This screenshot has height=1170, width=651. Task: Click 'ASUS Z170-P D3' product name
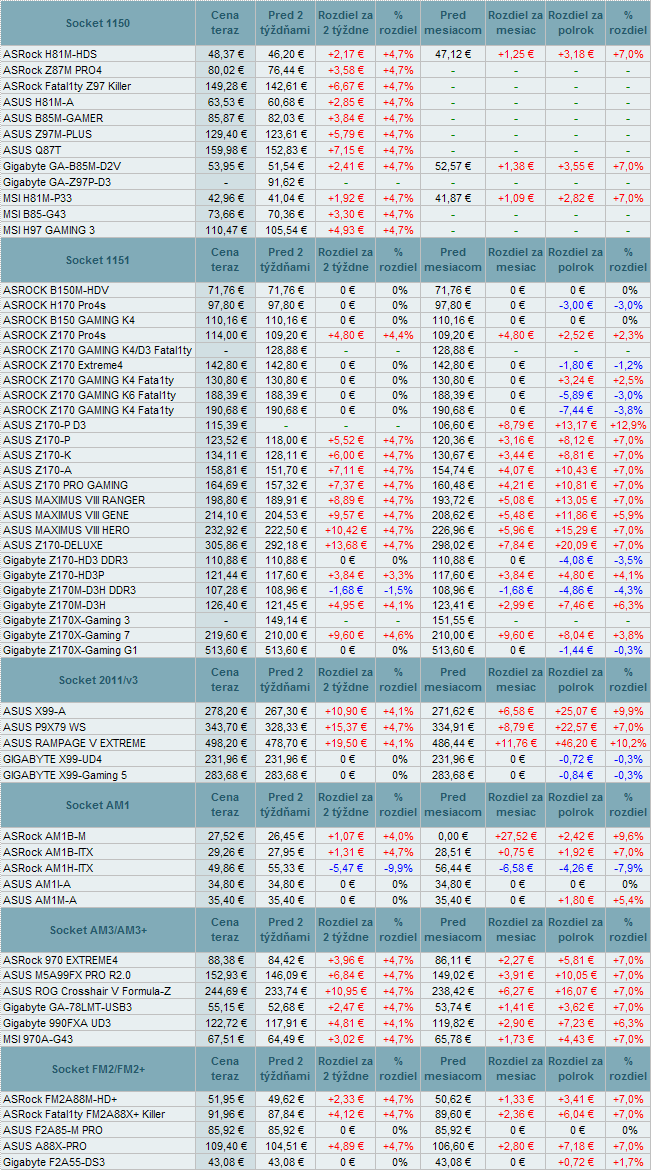43,424
